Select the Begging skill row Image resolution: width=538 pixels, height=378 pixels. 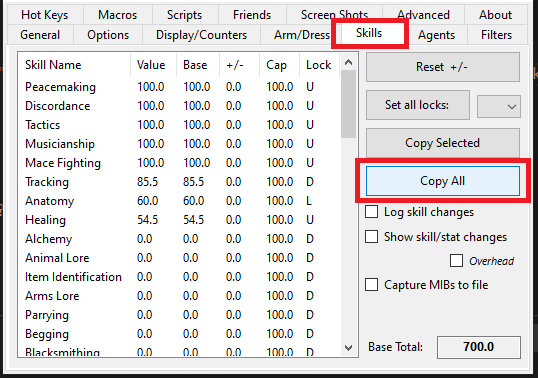179,334
